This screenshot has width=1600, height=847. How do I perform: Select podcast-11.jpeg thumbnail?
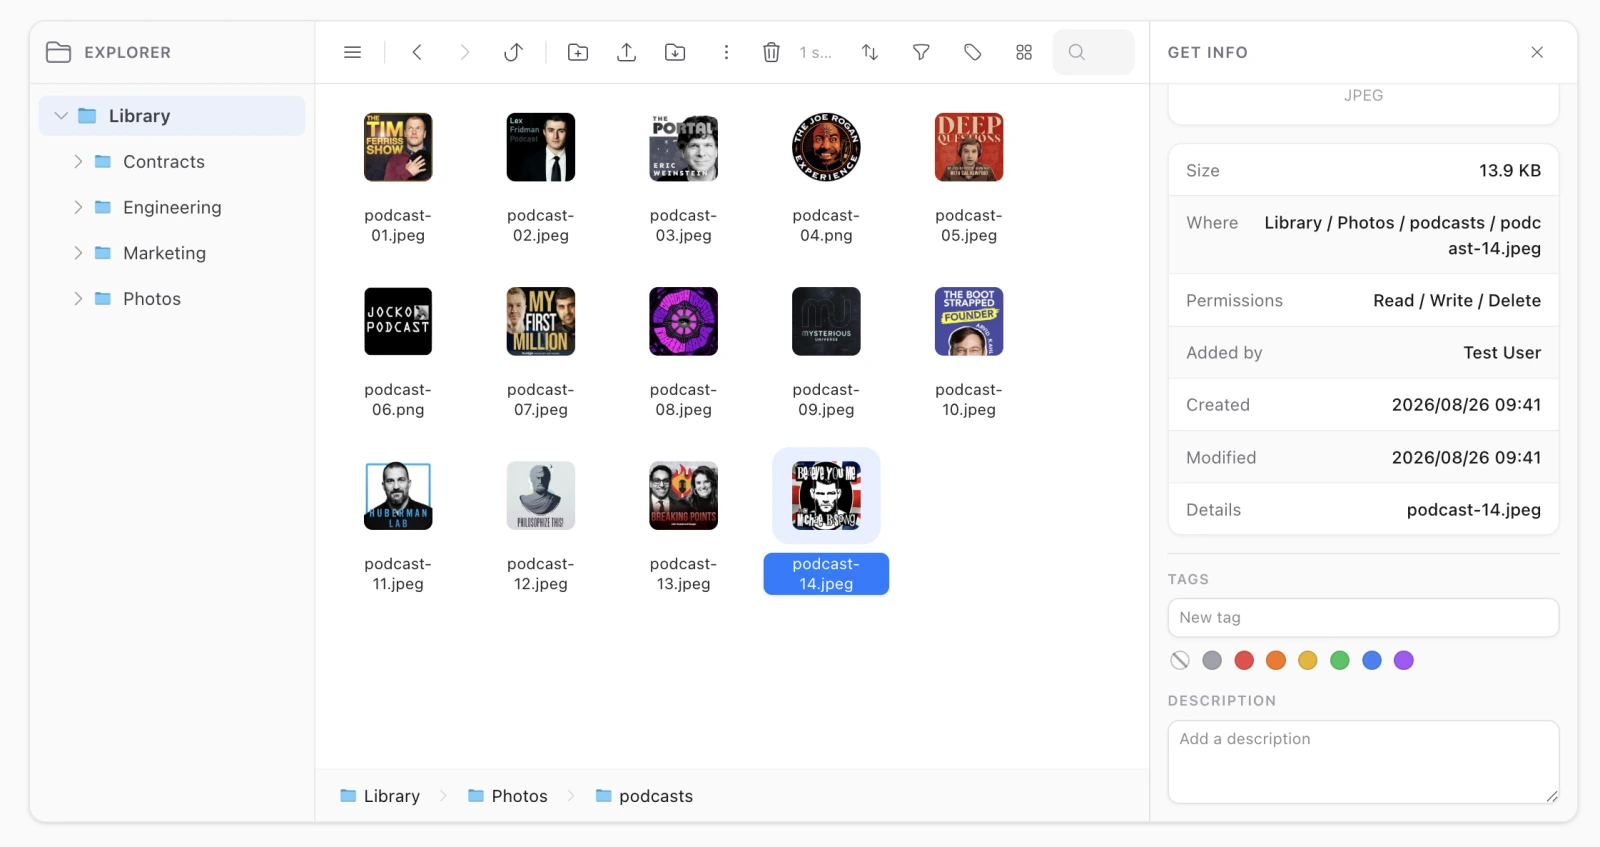coord(398,496)
